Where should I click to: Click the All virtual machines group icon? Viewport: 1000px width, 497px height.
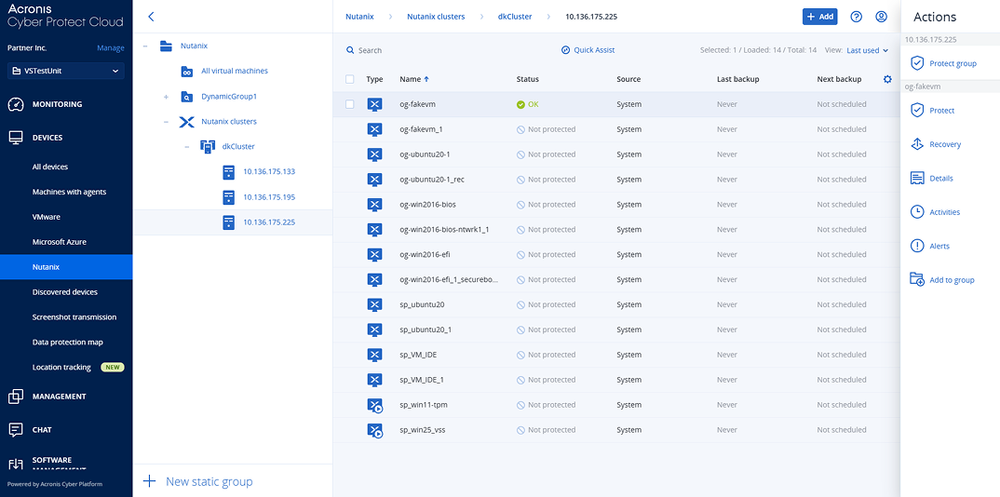click(x=187, y=71)
